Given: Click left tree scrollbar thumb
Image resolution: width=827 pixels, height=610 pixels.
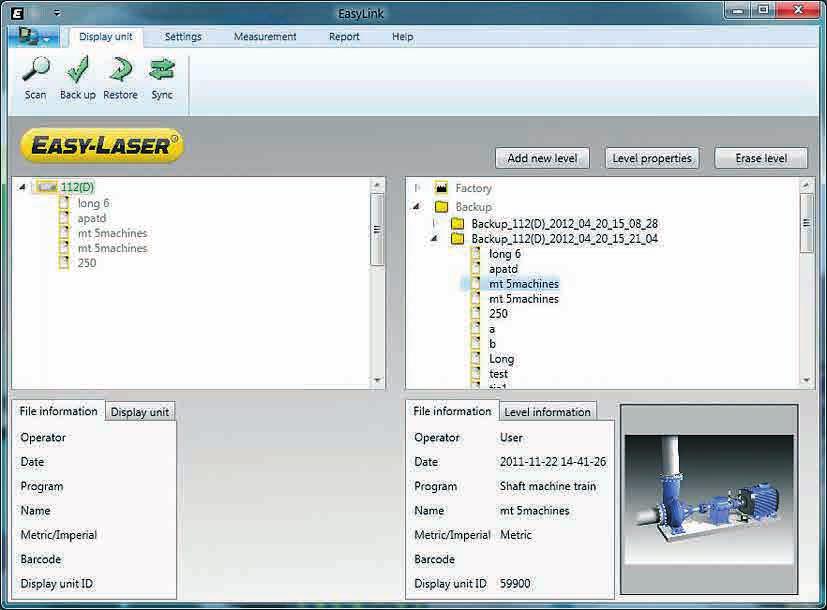Looking at the screenshot, I should [377, 229].
